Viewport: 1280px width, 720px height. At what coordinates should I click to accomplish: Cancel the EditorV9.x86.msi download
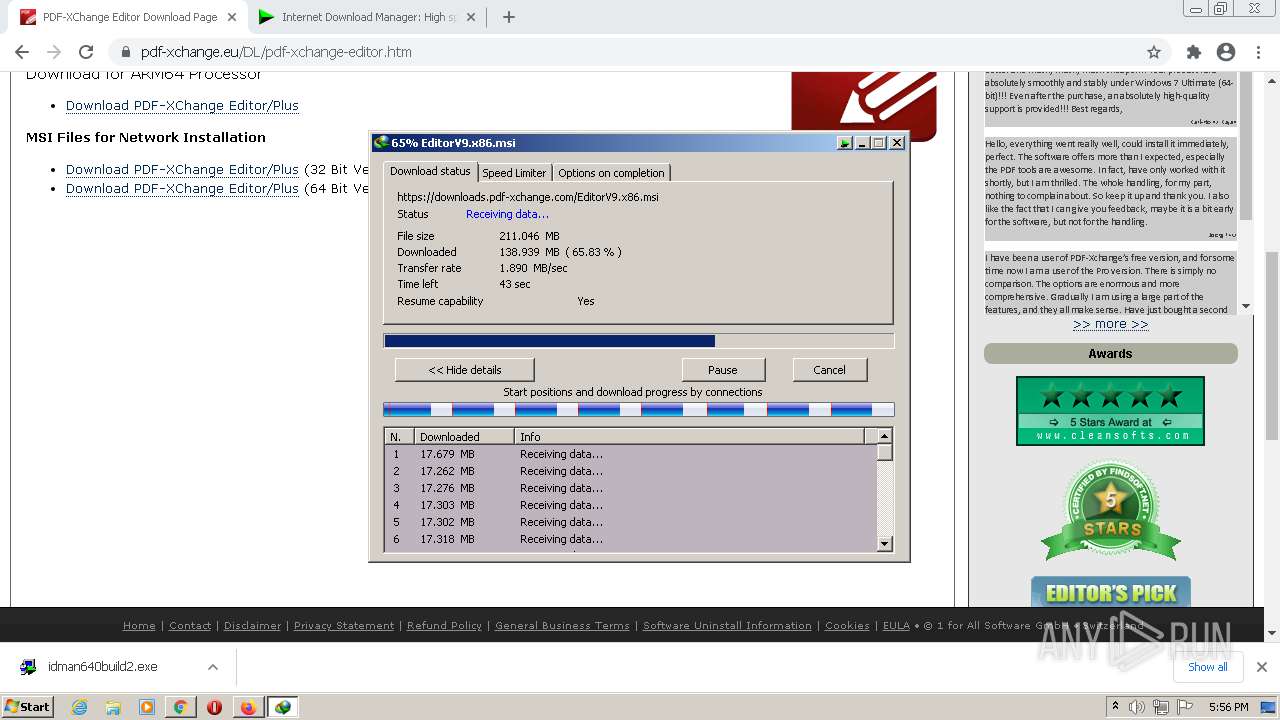tap(829, 370)
